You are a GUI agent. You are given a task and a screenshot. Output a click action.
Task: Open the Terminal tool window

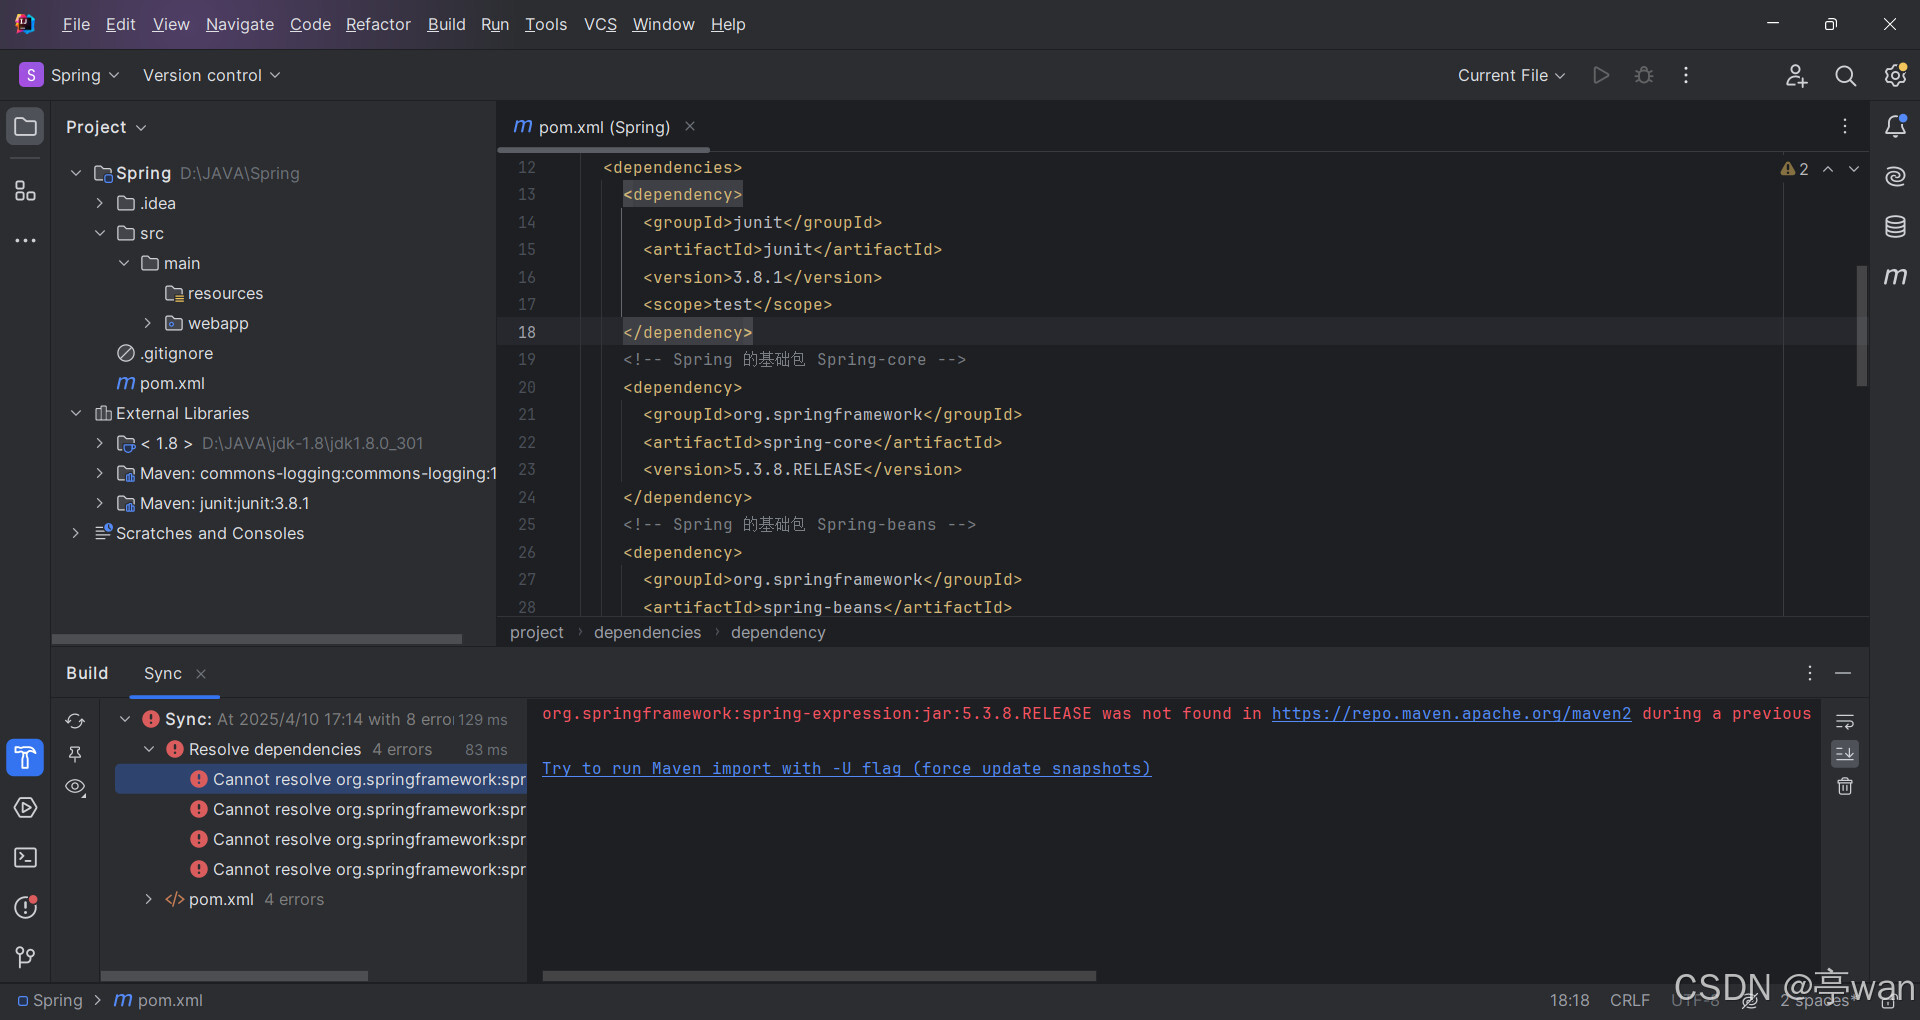coord(25,858)
